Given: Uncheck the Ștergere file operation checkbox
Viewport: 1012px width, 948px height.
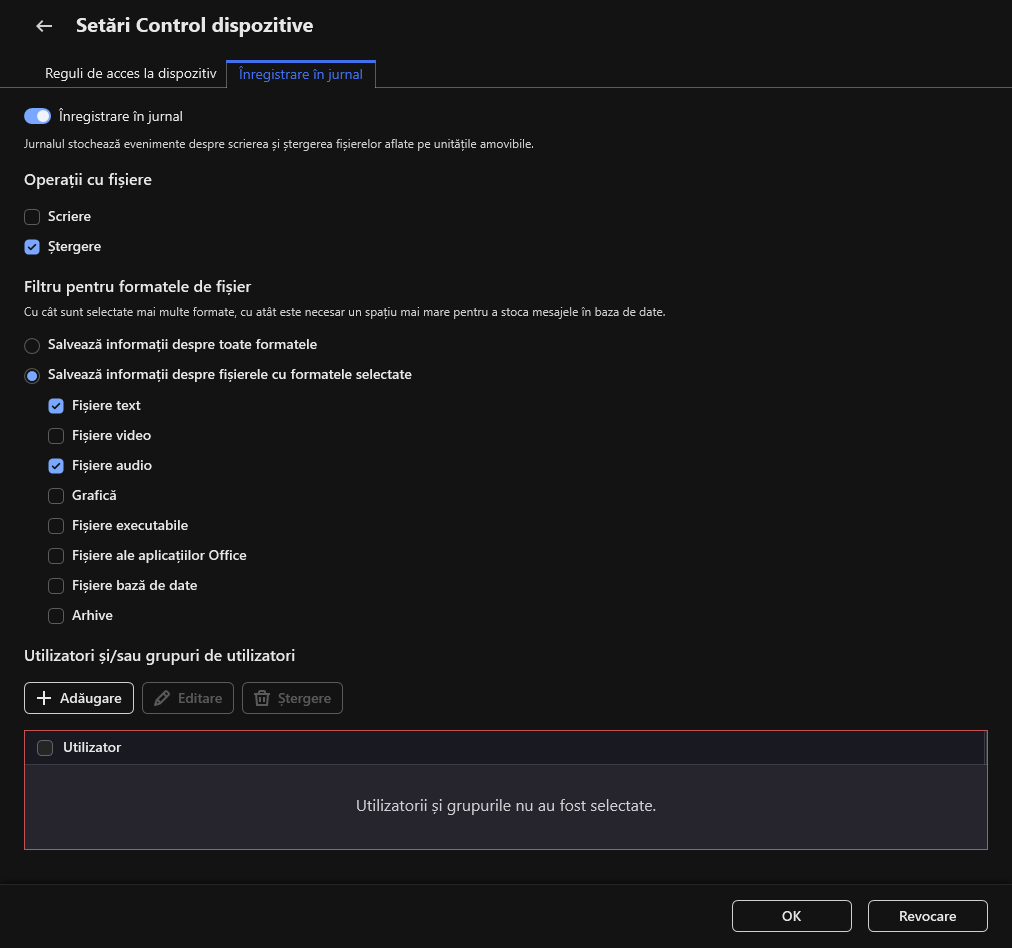Looking at the screenshot, I should [32, 247].
